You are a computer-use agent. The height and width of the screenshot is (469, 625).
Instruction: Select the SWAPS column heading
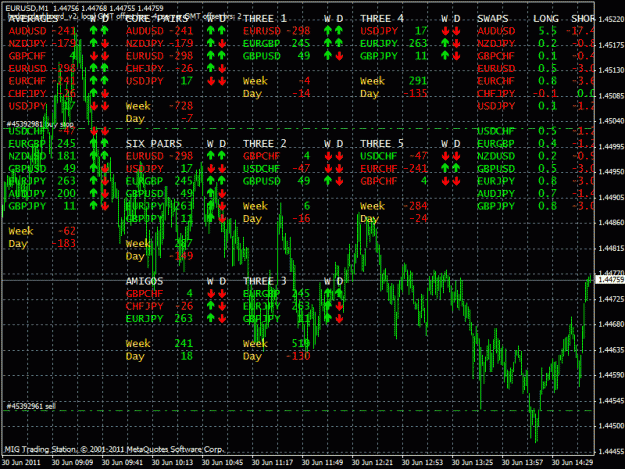coord(493,18)
